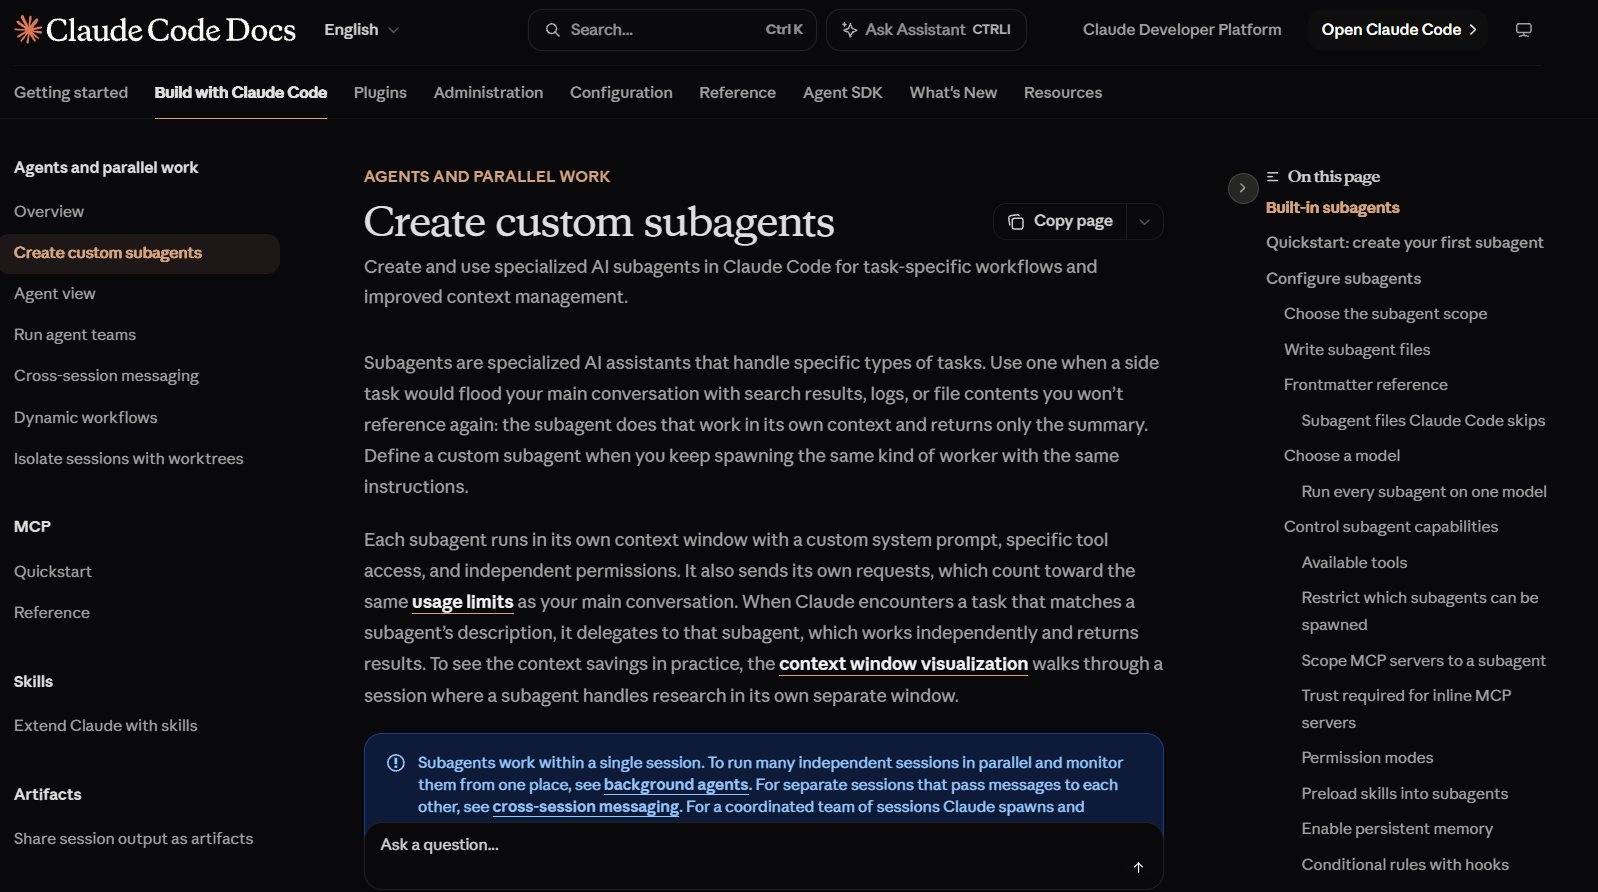
Task: Toggle the theme with the monitor icon
Action: tap(1524, 30)
